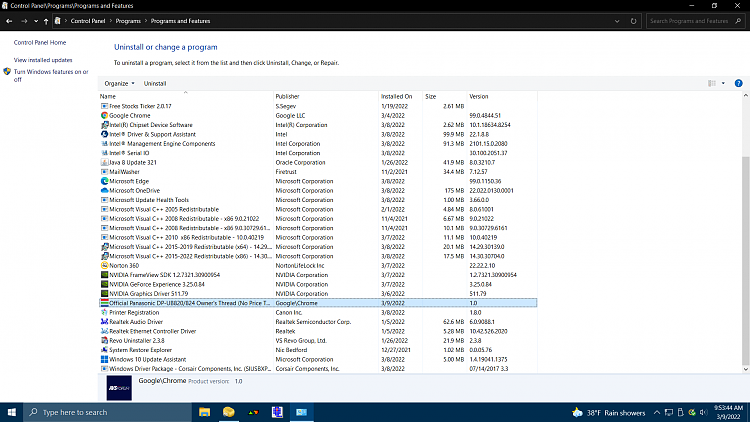Sort list by the Publisher column header
The width and height of the screenshot is (750, 422).
(x=286, y=96)
